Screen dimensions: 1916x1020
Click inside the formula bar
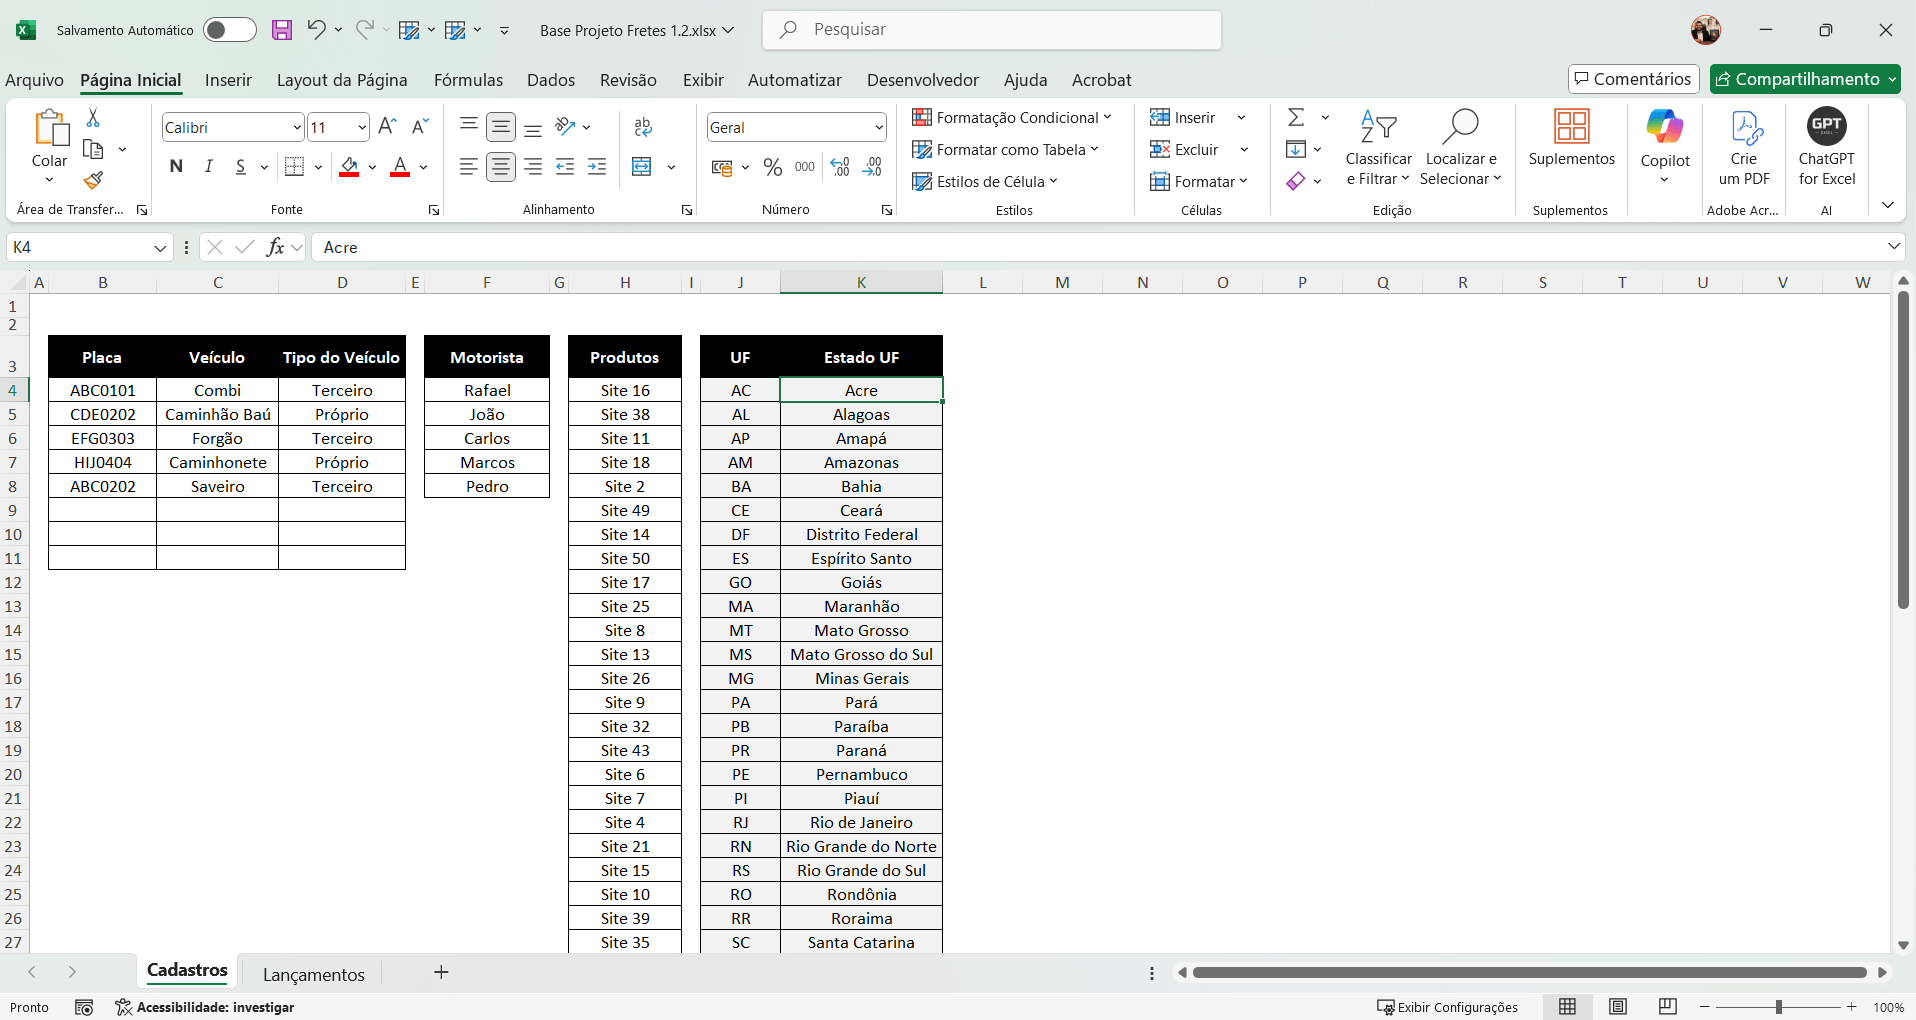pyautogui.click(x=700, y=247)
